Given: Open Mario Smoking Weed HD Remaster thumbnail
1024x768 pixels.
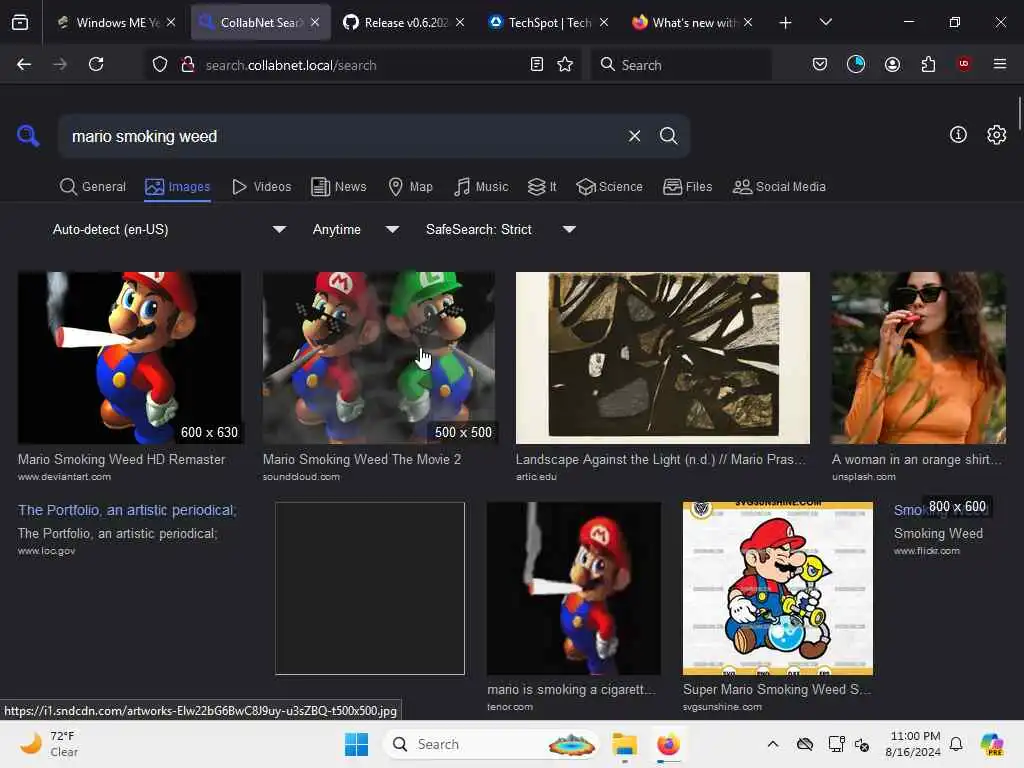Looking at the screenshot, I should pyautogui.click(x=129, y=358).
